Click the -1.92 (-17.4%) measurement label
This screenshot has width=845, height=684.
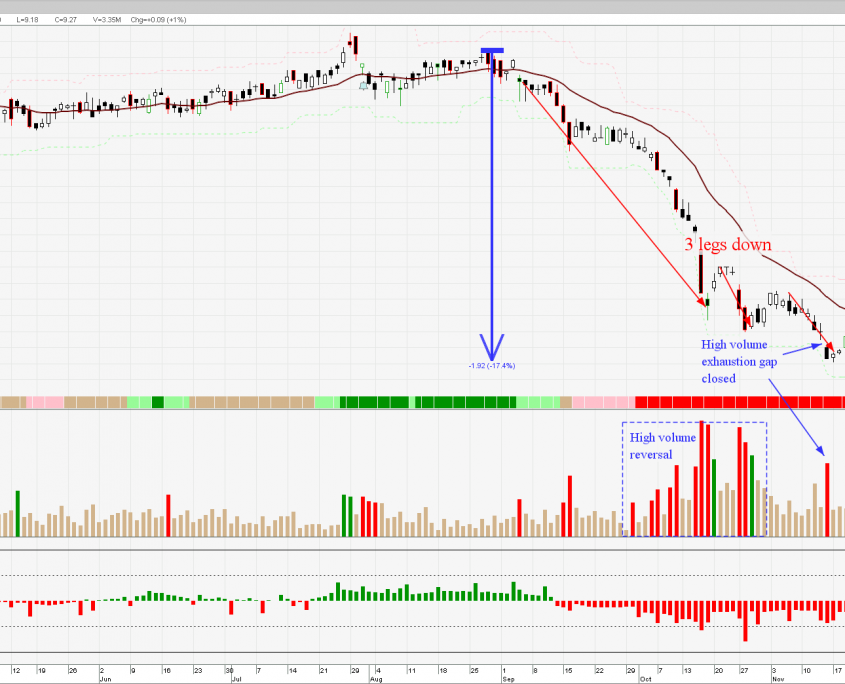tap(492, 366)
